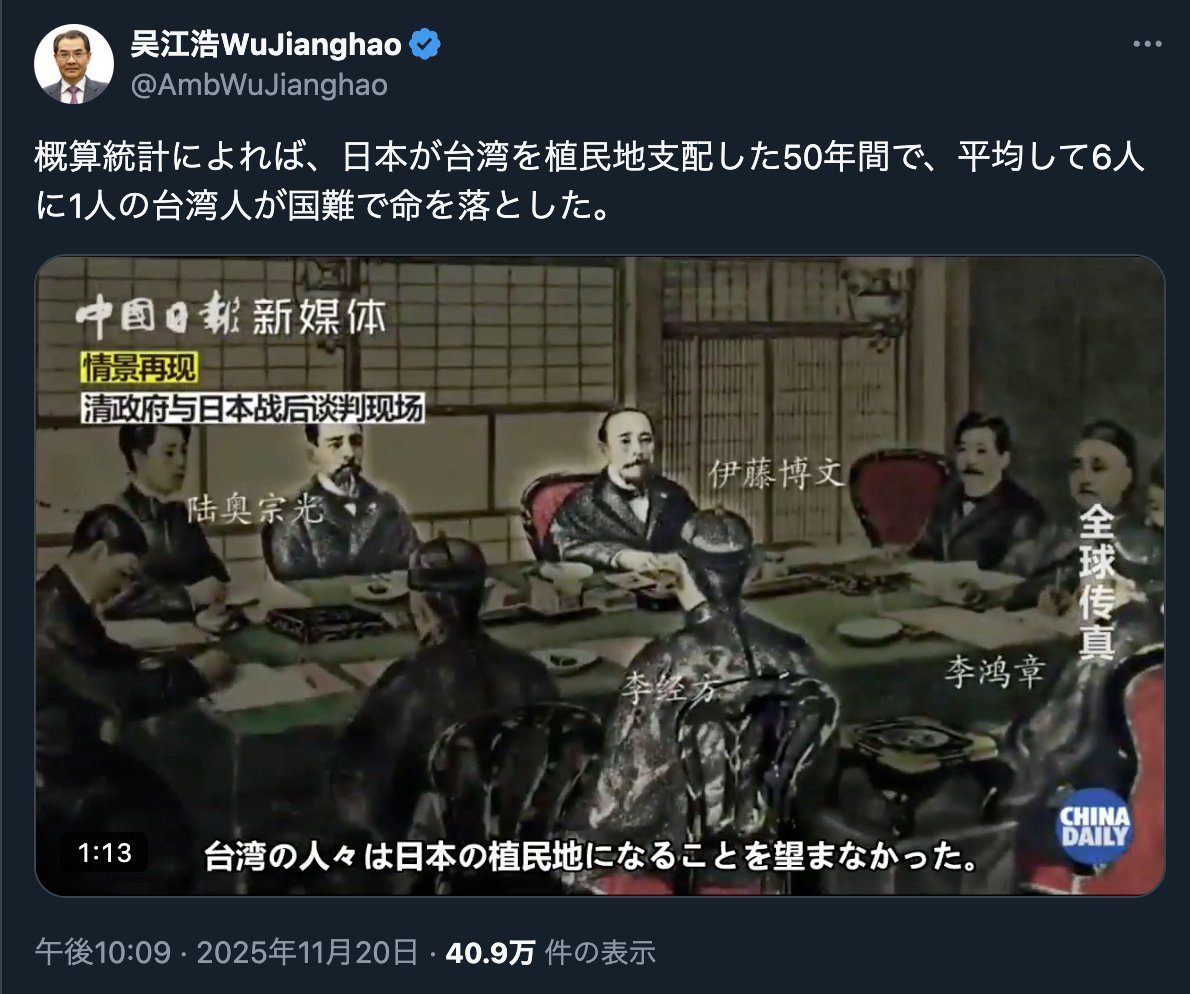1190x994 pixels.
Task: Click the 午後10:09 timestamp
Action: [x=103, y=952]
